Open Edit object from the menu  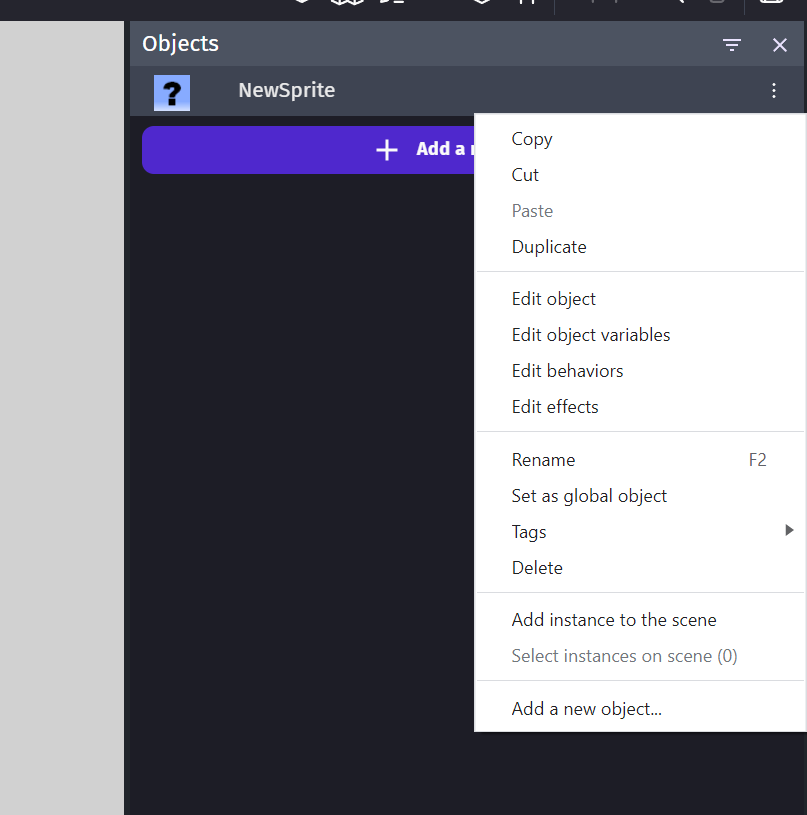pyautogui.click(x=553, y=299)
